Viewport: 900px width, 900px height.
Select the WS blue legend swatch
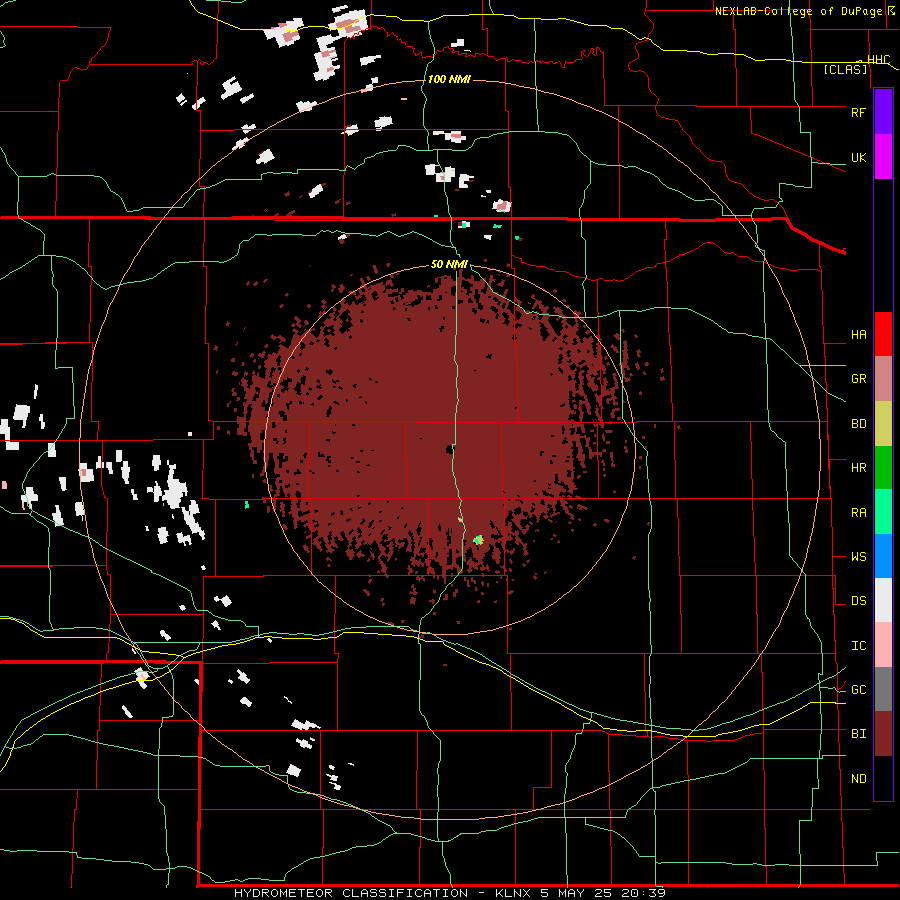tap(883, 556)
